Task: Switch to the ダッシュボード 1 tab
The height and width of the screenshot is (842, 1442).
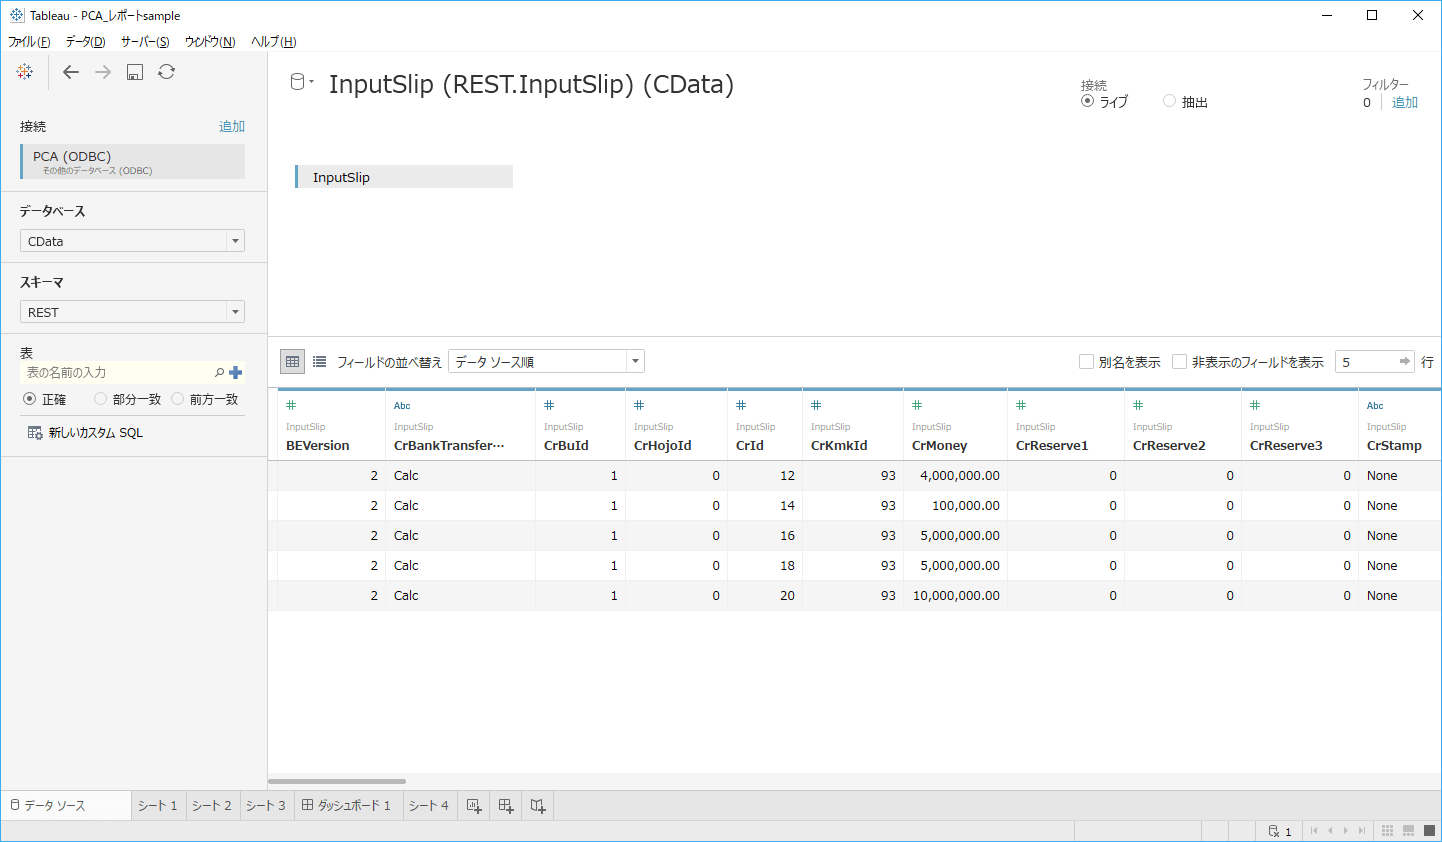Action: pyautogui.click(x=347, y=806)
